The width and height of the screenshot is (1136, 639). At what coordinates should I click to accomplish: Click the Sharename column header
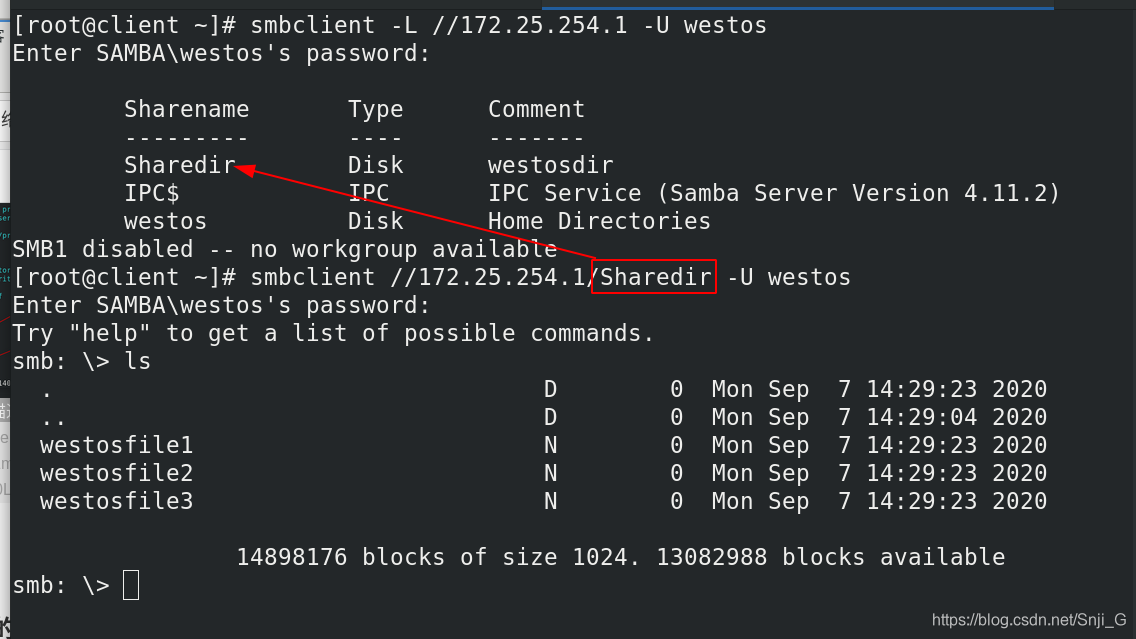[x=186, y=109]
